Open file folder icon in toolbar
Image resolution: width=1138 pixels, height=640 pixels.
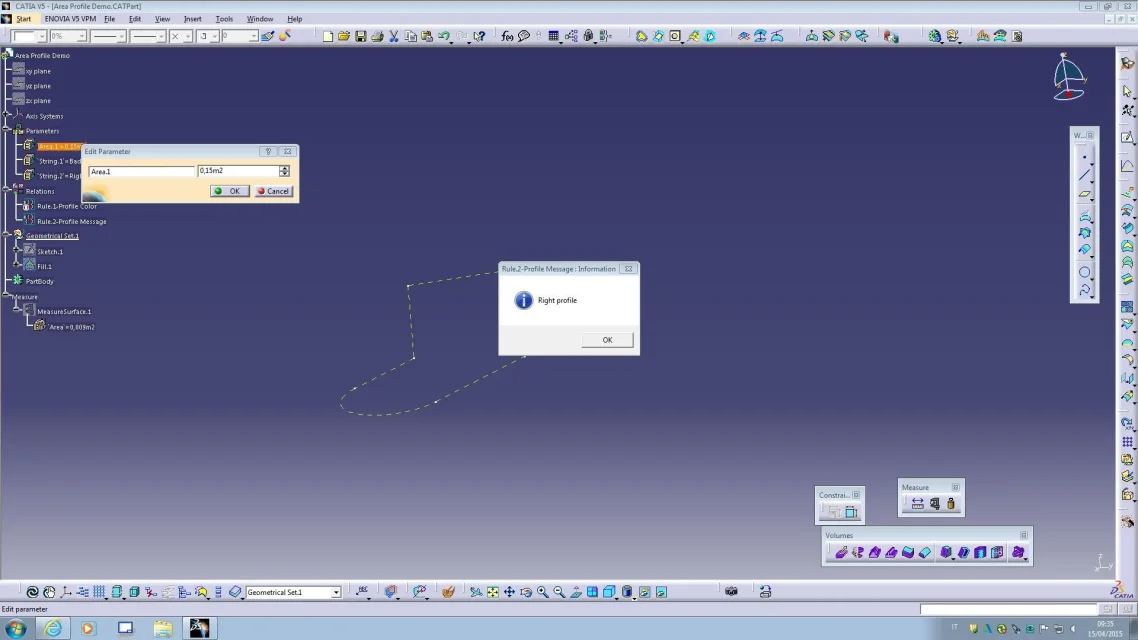[x=344, y=36]
